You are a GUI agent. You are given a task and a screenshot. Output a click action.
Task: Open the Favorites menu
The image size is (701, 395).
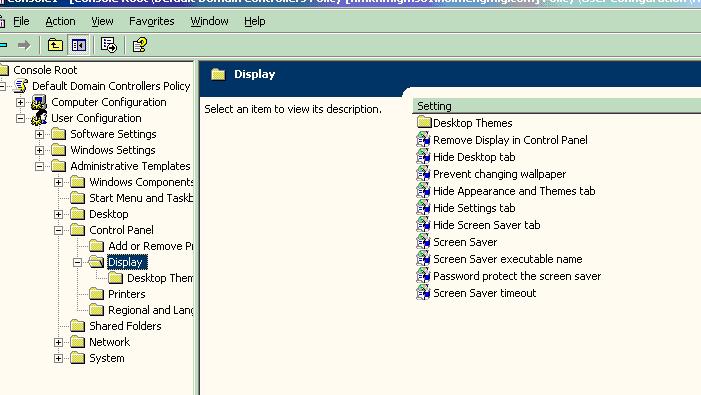[x=152, y=21]
